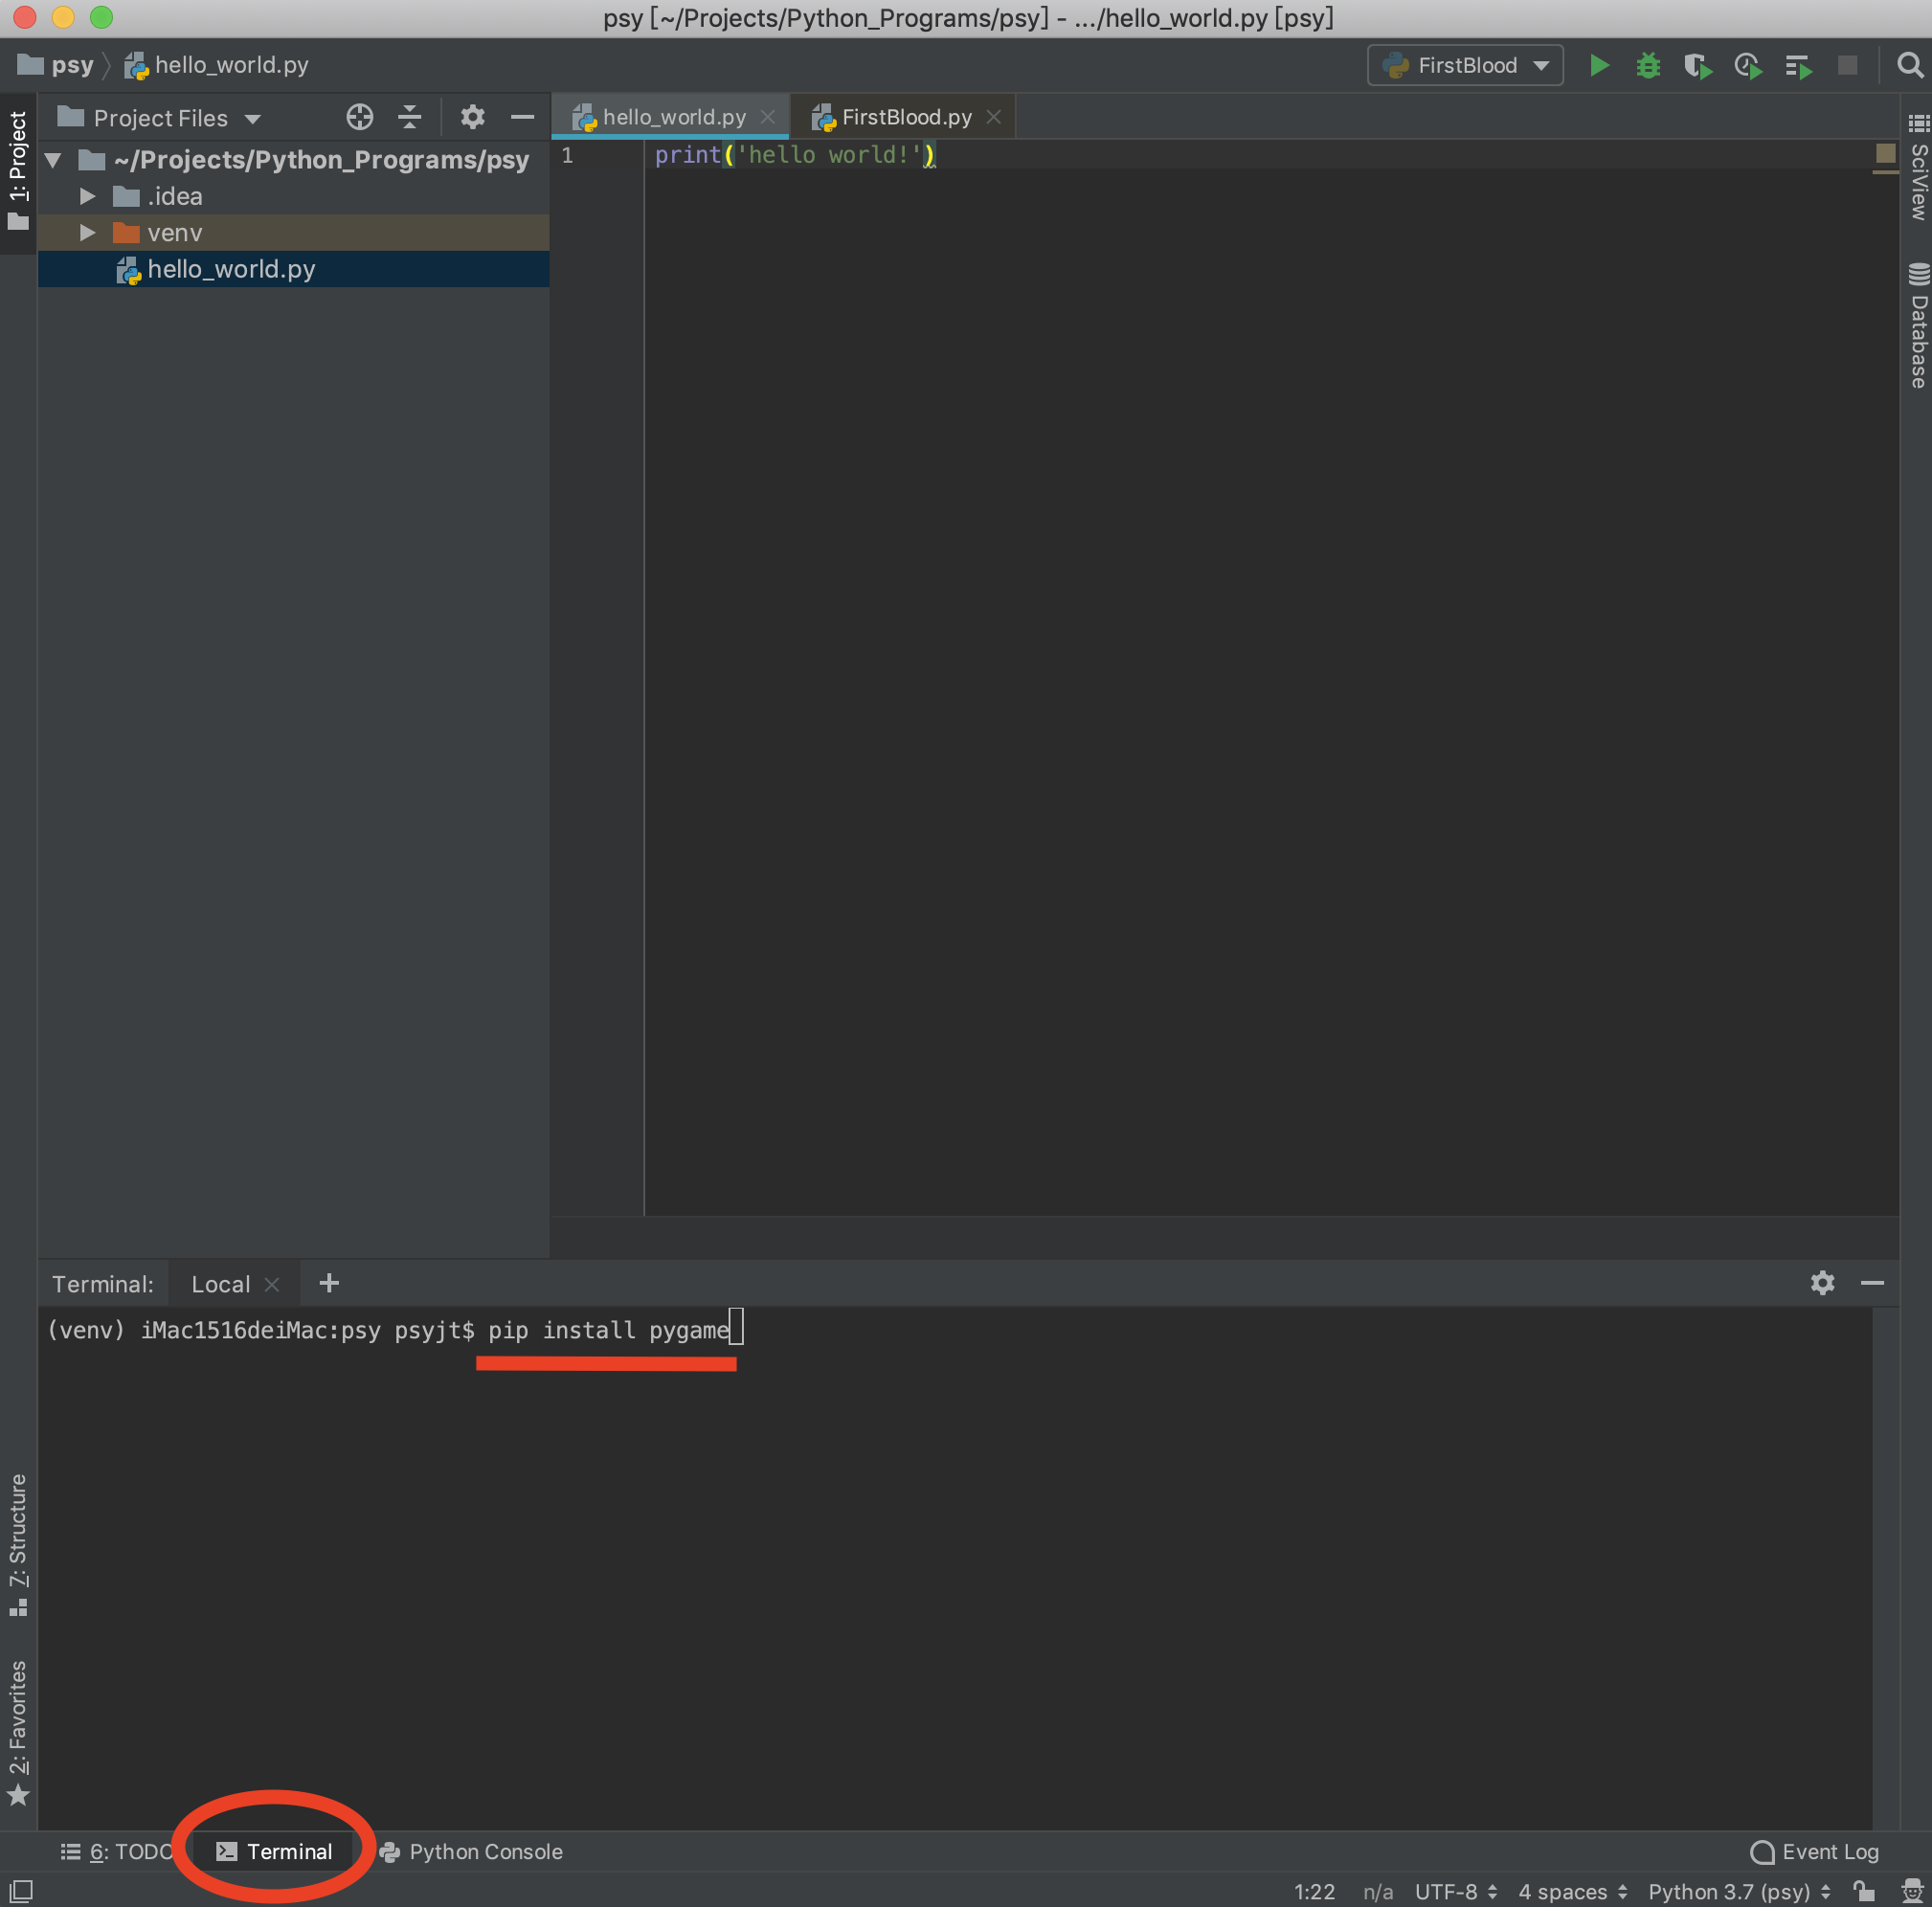Screen dimensions: 1932x1907
Task: Expand the .idea folder
Action: (x=87, y=196)
